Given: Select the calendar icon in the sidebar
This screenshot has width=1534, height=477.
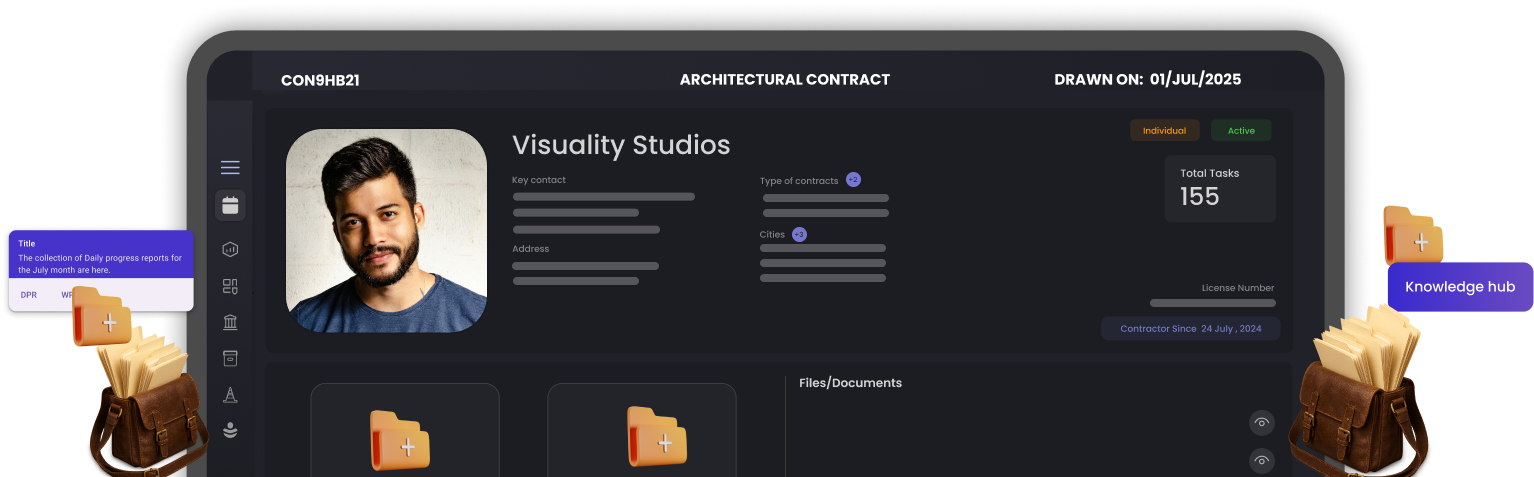Looking at the screenshot, I should [x=230, y=205].
